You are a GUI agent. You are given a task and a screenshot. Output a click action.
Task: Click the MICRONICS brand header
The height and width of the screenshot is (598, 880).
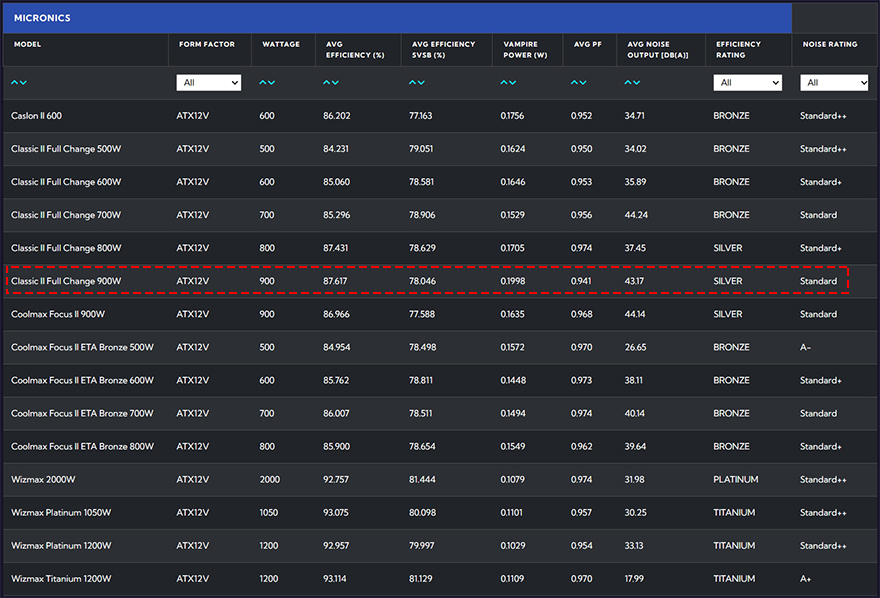[x=42, y=18]
